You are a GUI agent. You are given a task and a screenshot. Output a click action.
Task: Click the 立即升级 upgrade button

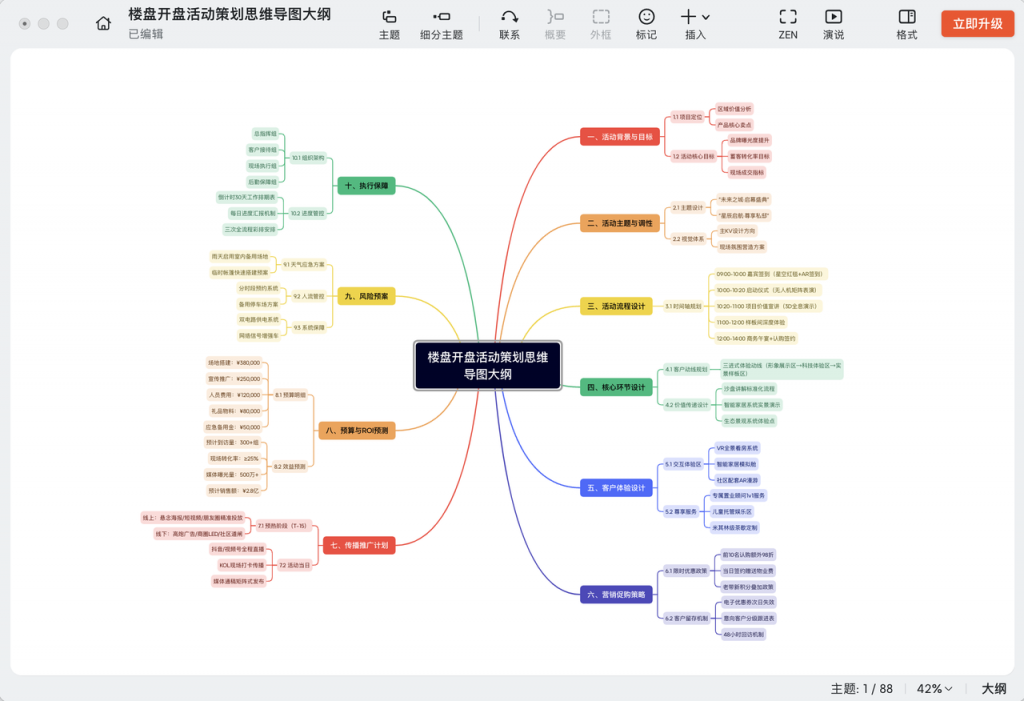[x=978, y=24]
